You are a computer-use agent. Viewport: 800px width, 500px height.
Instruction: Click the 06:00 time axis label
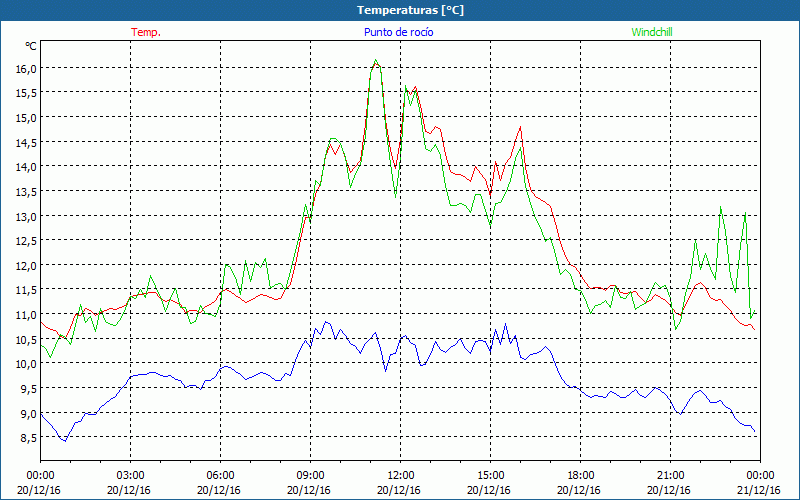(220, 476)
